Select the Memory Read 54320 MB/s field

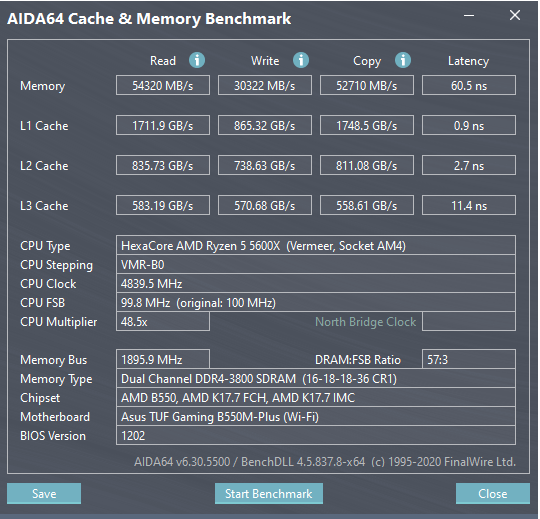tap(163, 85)
